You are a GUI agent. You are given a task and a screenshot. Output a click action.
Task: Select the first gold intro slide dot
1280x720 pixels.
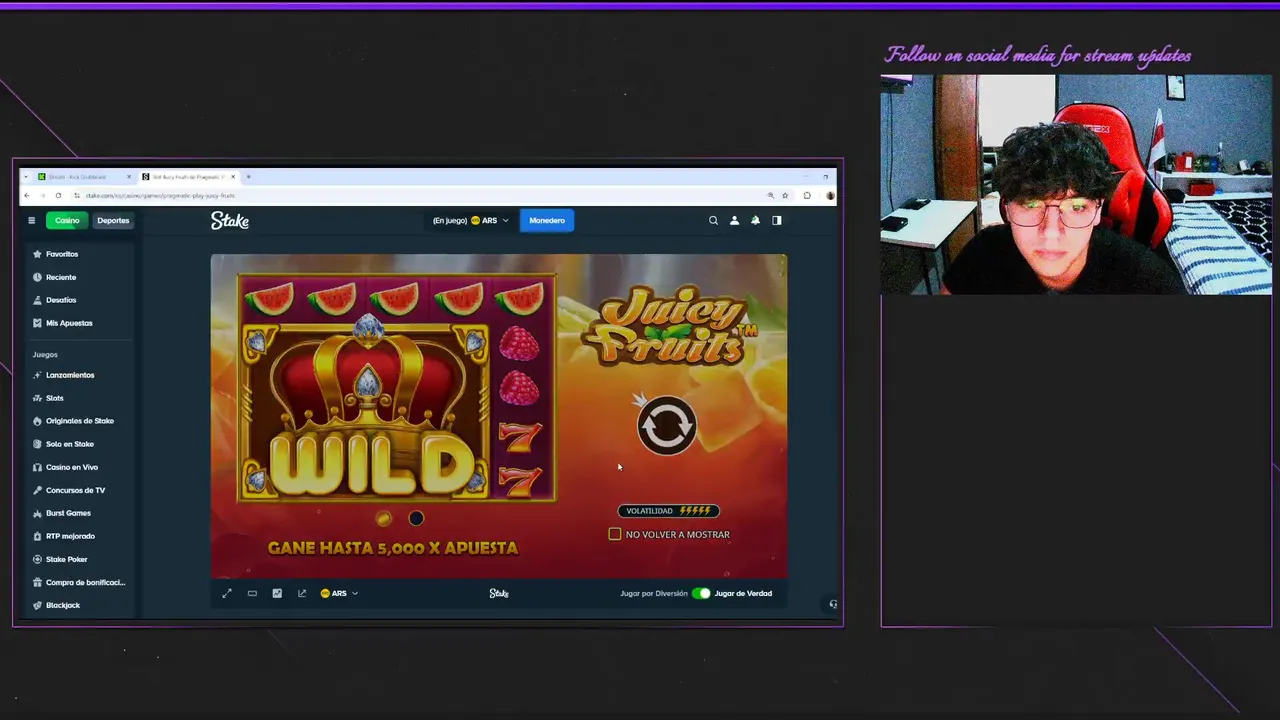coord(383,518)
